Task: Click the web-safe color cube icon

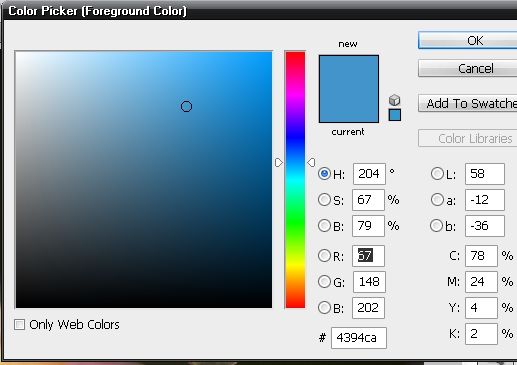Action: coord(394,100)
